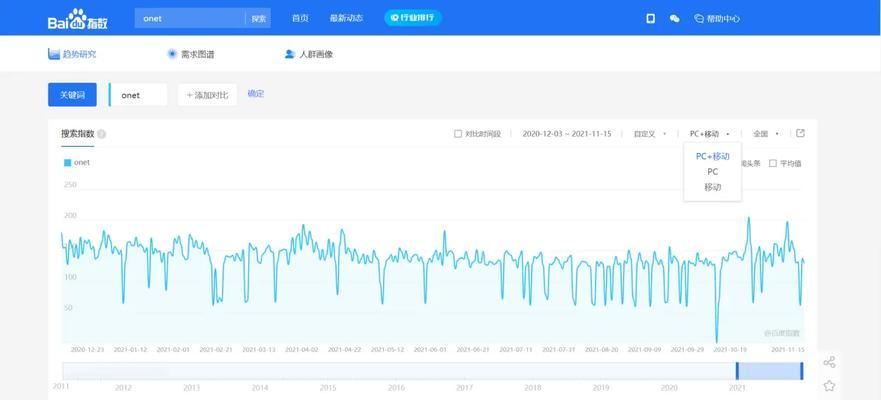Click the Baidu Index logo

pos(78,20)
